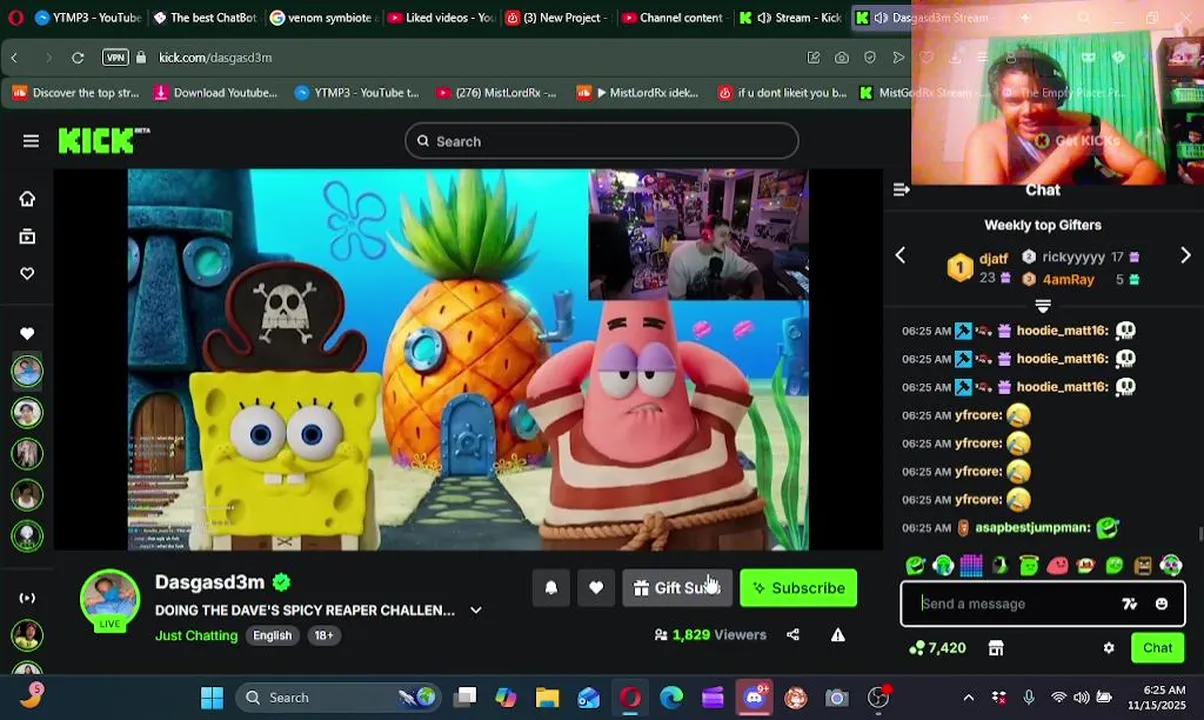Toggle the browser VPN badge

(x=115, y=58)
